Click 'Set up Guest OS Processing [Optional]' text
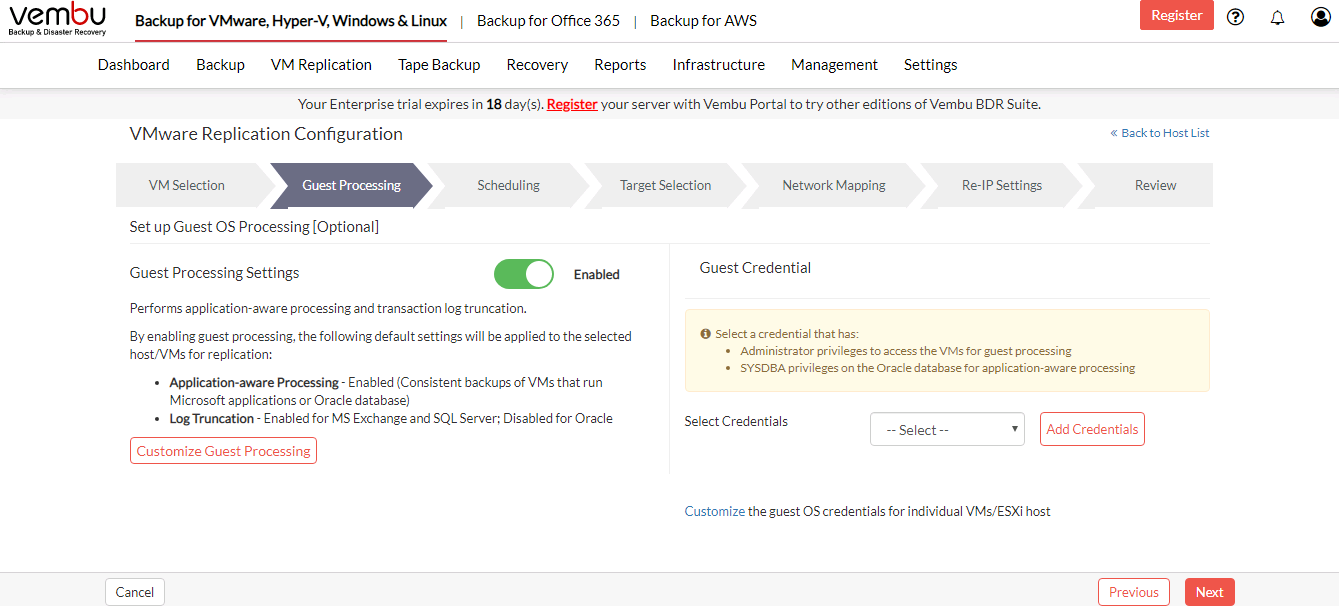This screenshot has height=606, width=1339. coord(254,227)
